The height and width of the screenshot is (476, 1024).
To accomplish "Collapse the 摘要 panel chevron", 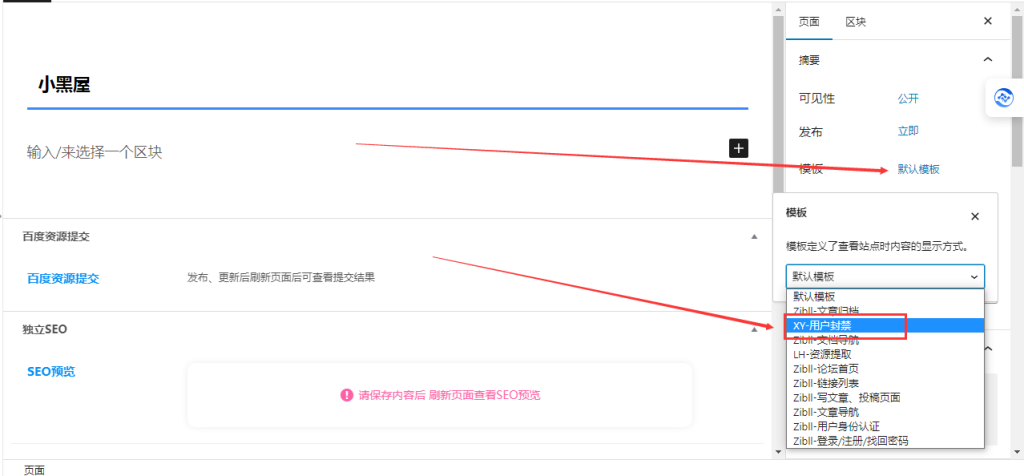I will coord(987,59).
